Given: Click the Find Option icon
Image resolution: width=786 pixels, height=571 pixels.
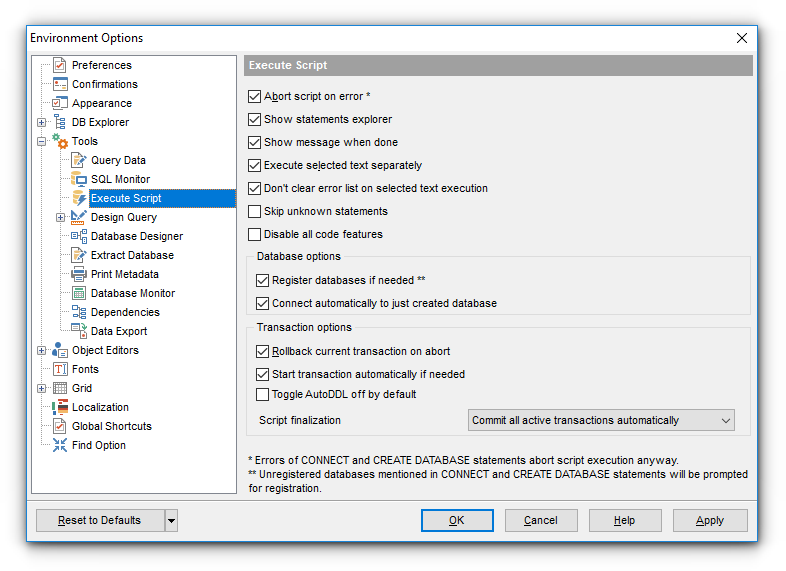Looking at the screenshot, I should [x=60, y=445].
